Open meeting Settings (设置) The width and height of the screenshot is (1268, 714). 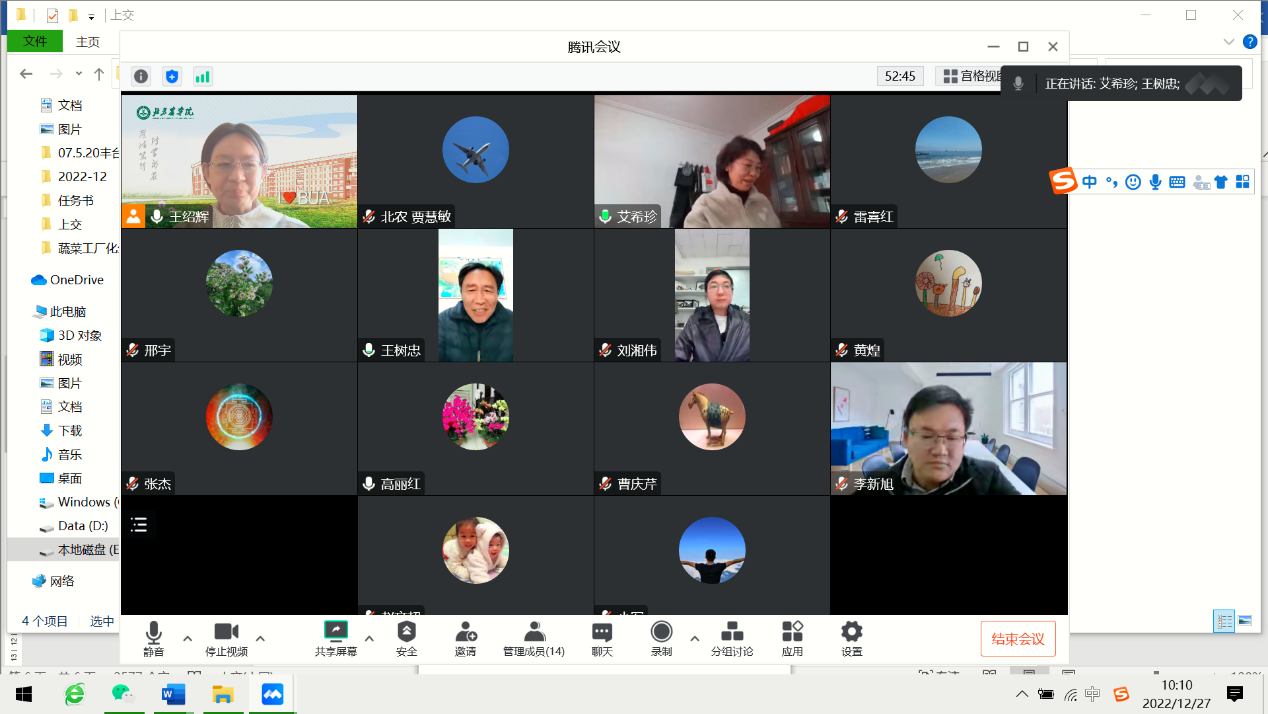pyautogui.click(x=851, y=638)
